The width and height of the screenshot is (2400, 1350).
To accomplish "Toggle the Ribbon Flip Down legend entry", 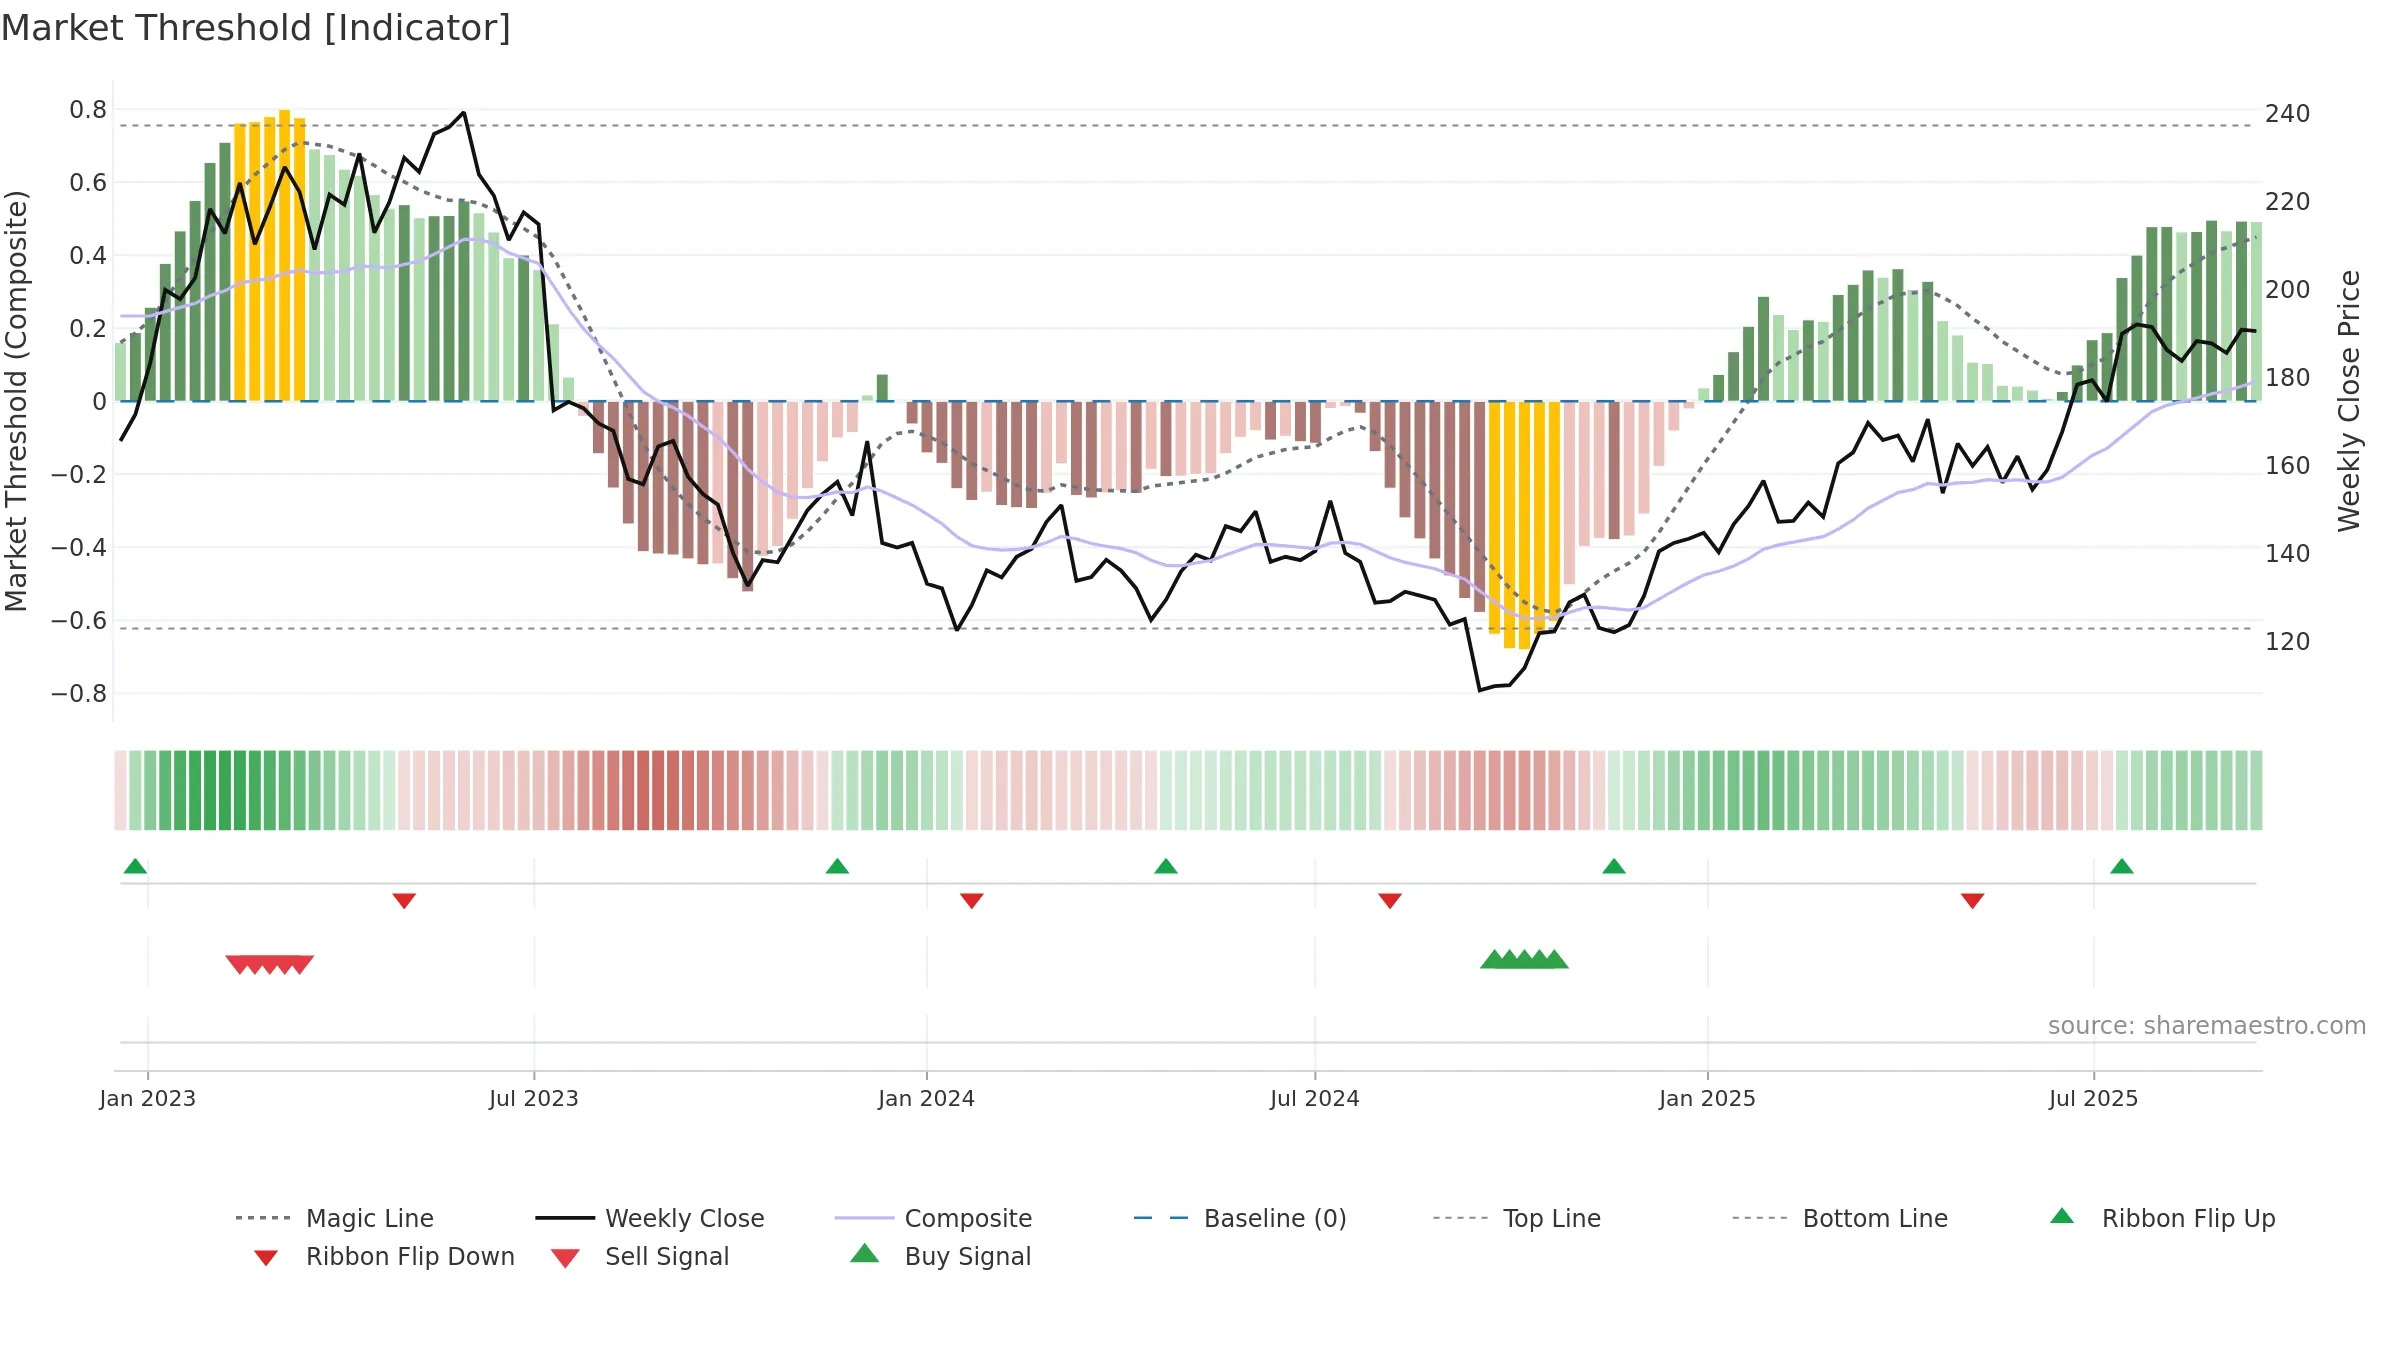I will (x=383, y=1256).
